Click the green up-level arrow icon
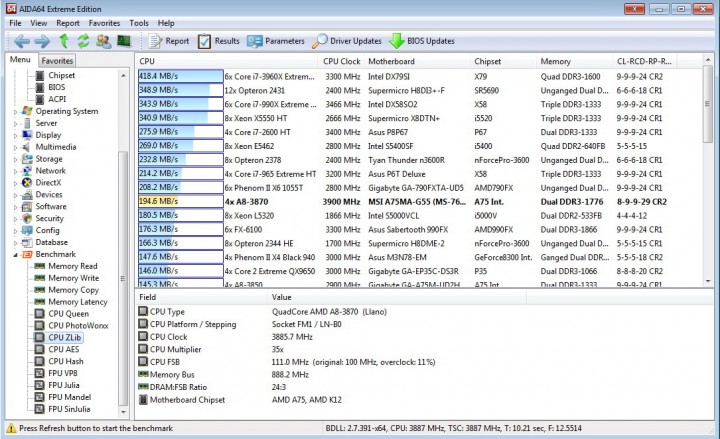The width and height of the screenshot is (720, 439). [64, 41]
